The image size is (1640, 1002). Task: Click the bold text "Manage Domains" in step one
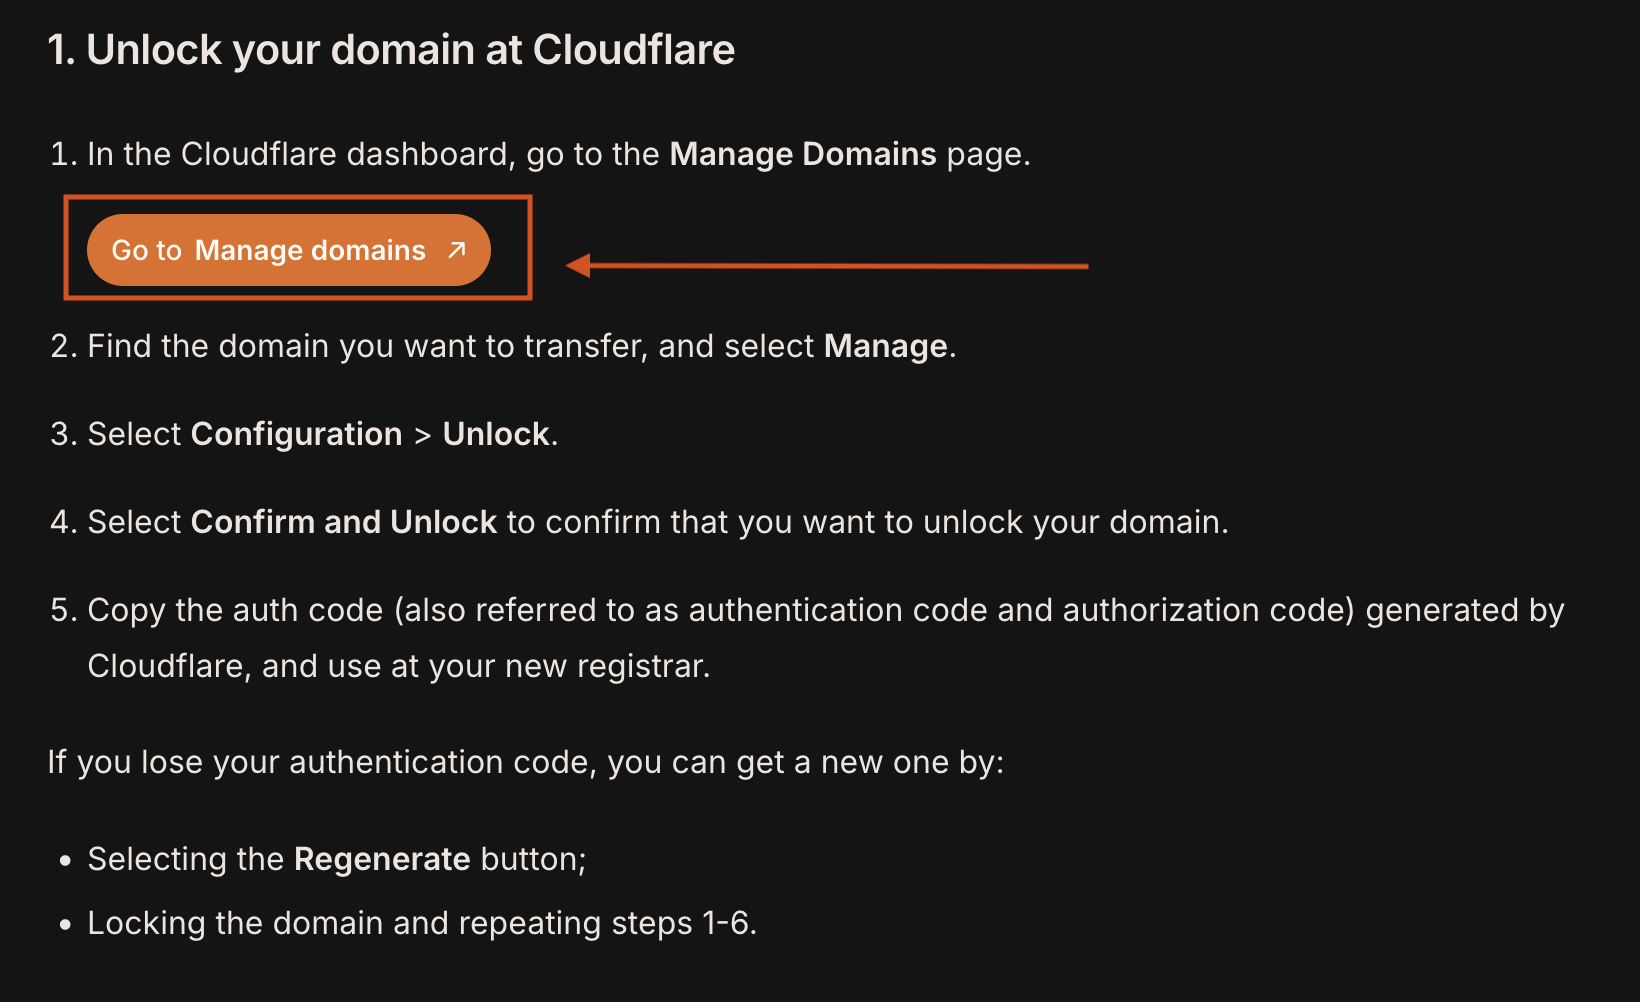803,154
